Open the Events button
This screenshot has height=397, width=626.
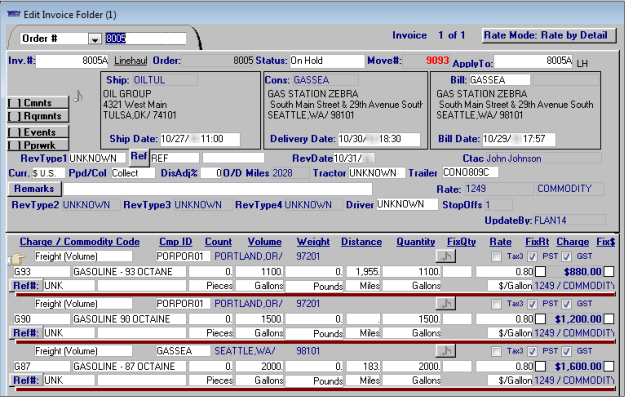38,132
